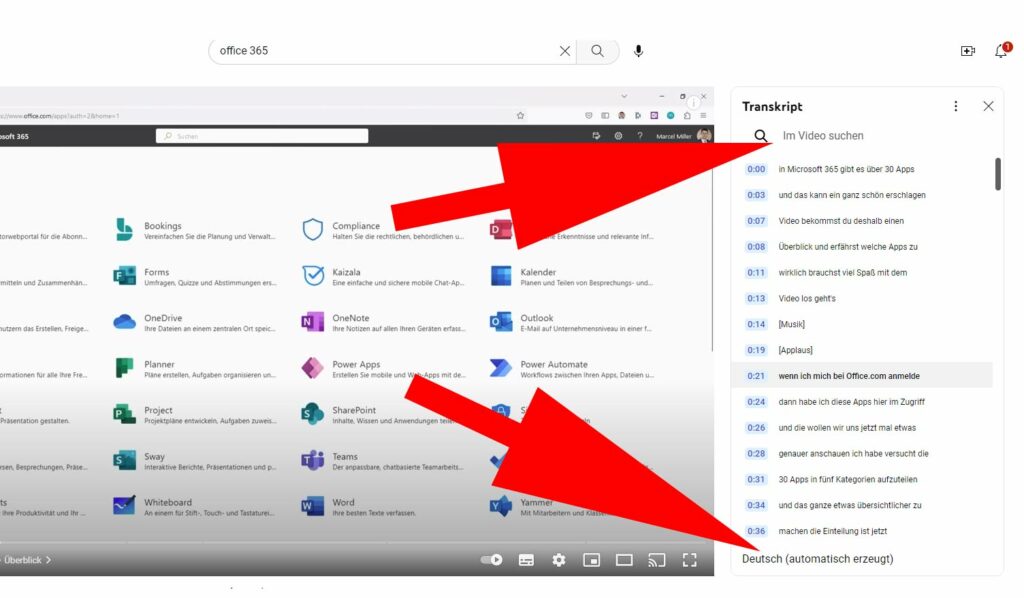Click the 0:00 timestamp link

click(x=757, y=170)
